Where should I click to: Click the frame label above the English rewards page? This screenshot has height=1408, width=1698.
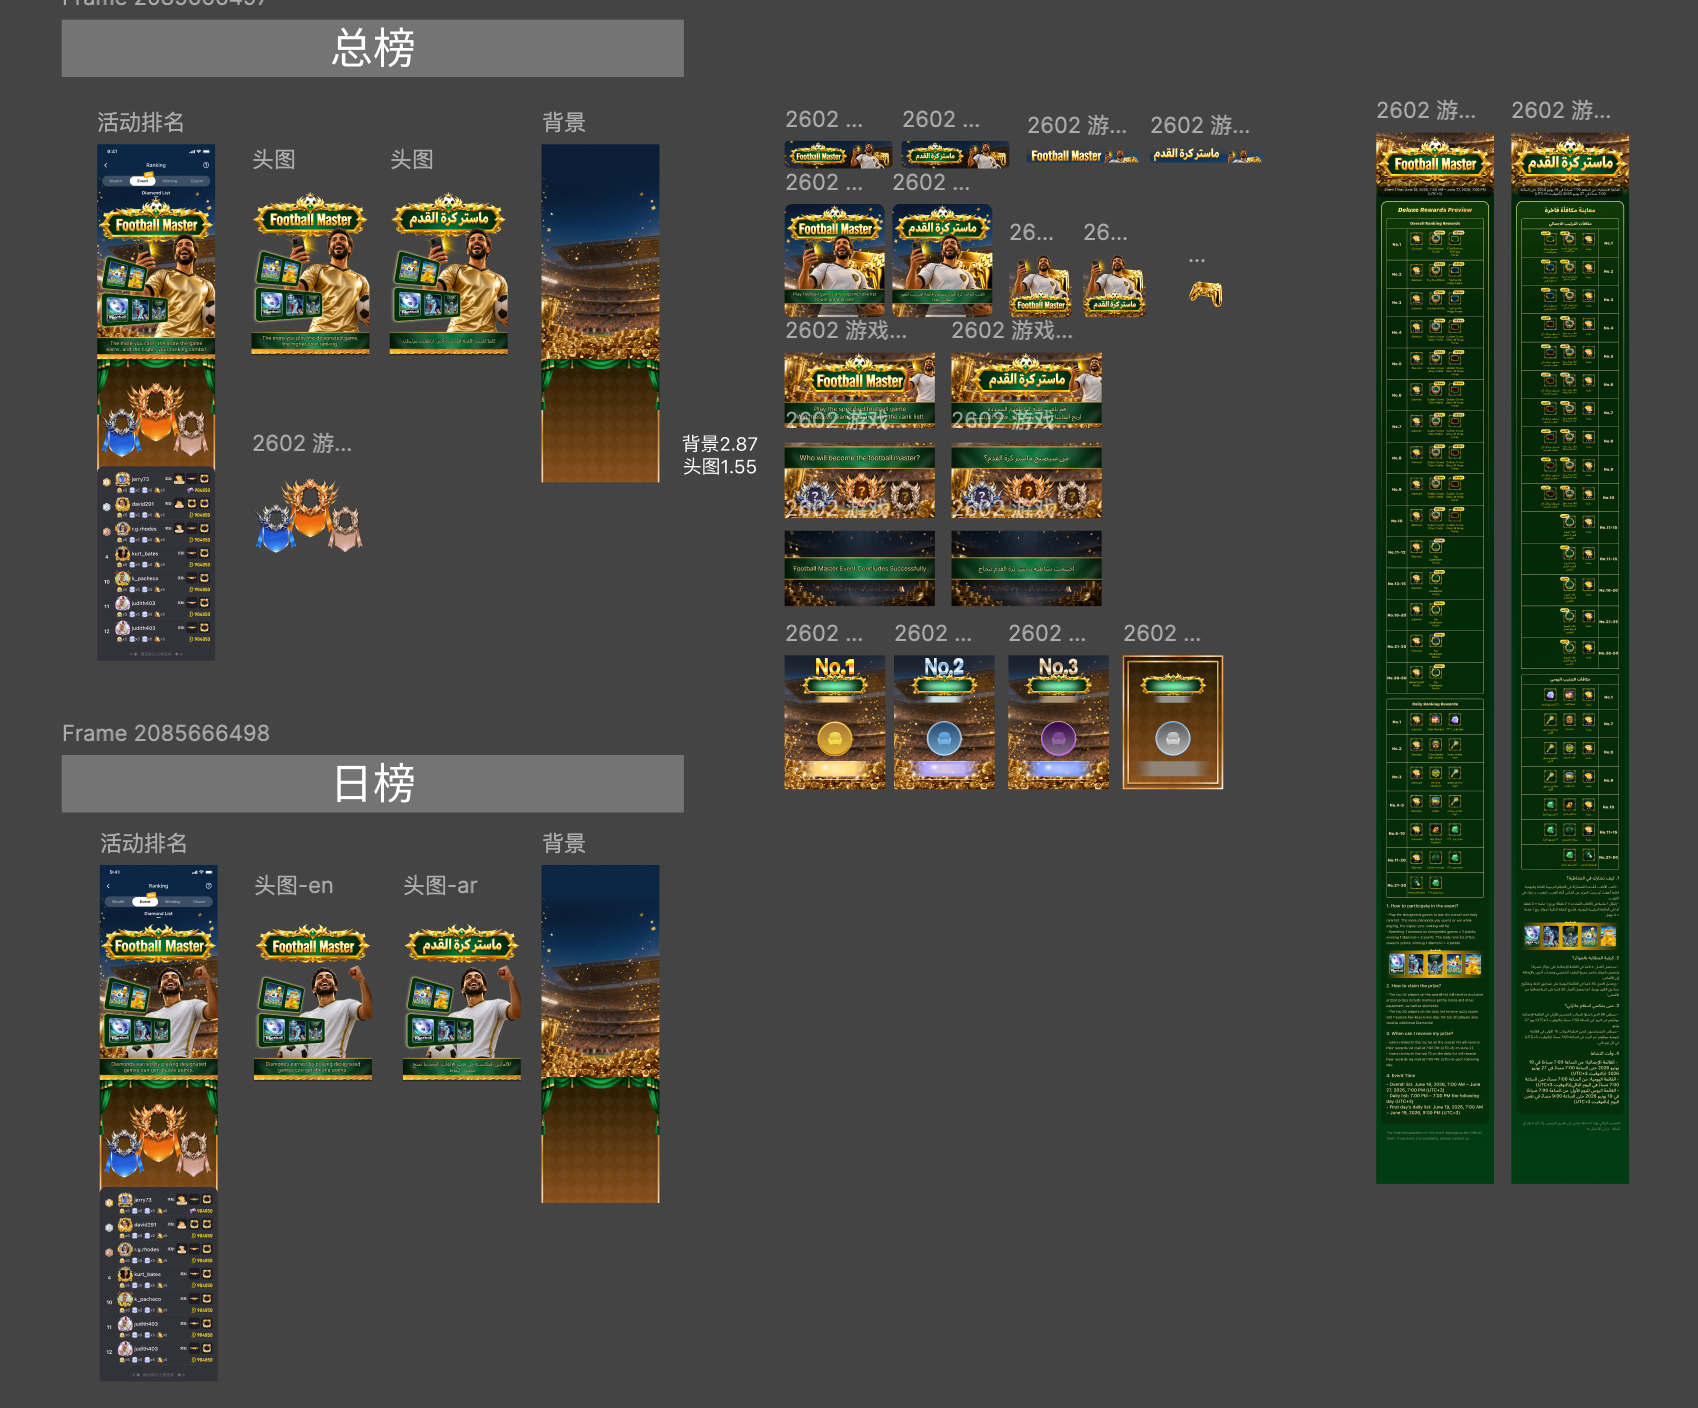coord(1426,110)
